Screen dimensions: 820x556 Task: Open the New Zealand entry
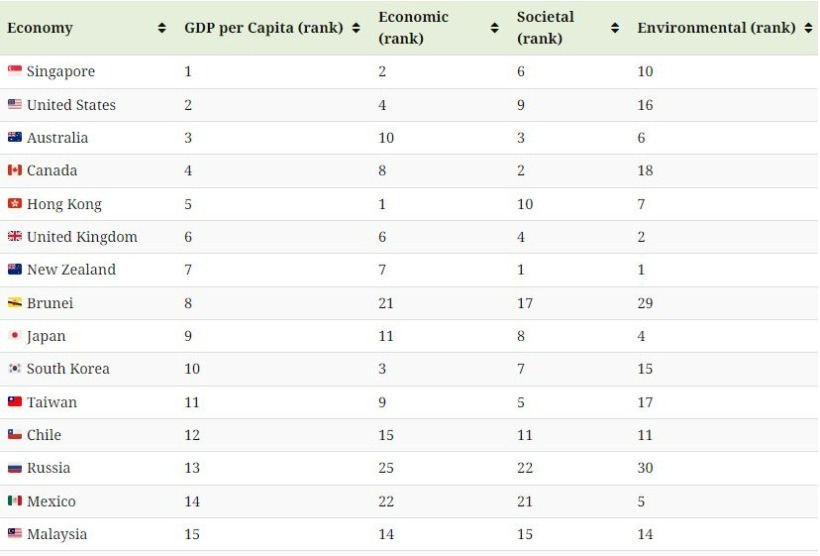pyautogui.click(x=71, y=269)
